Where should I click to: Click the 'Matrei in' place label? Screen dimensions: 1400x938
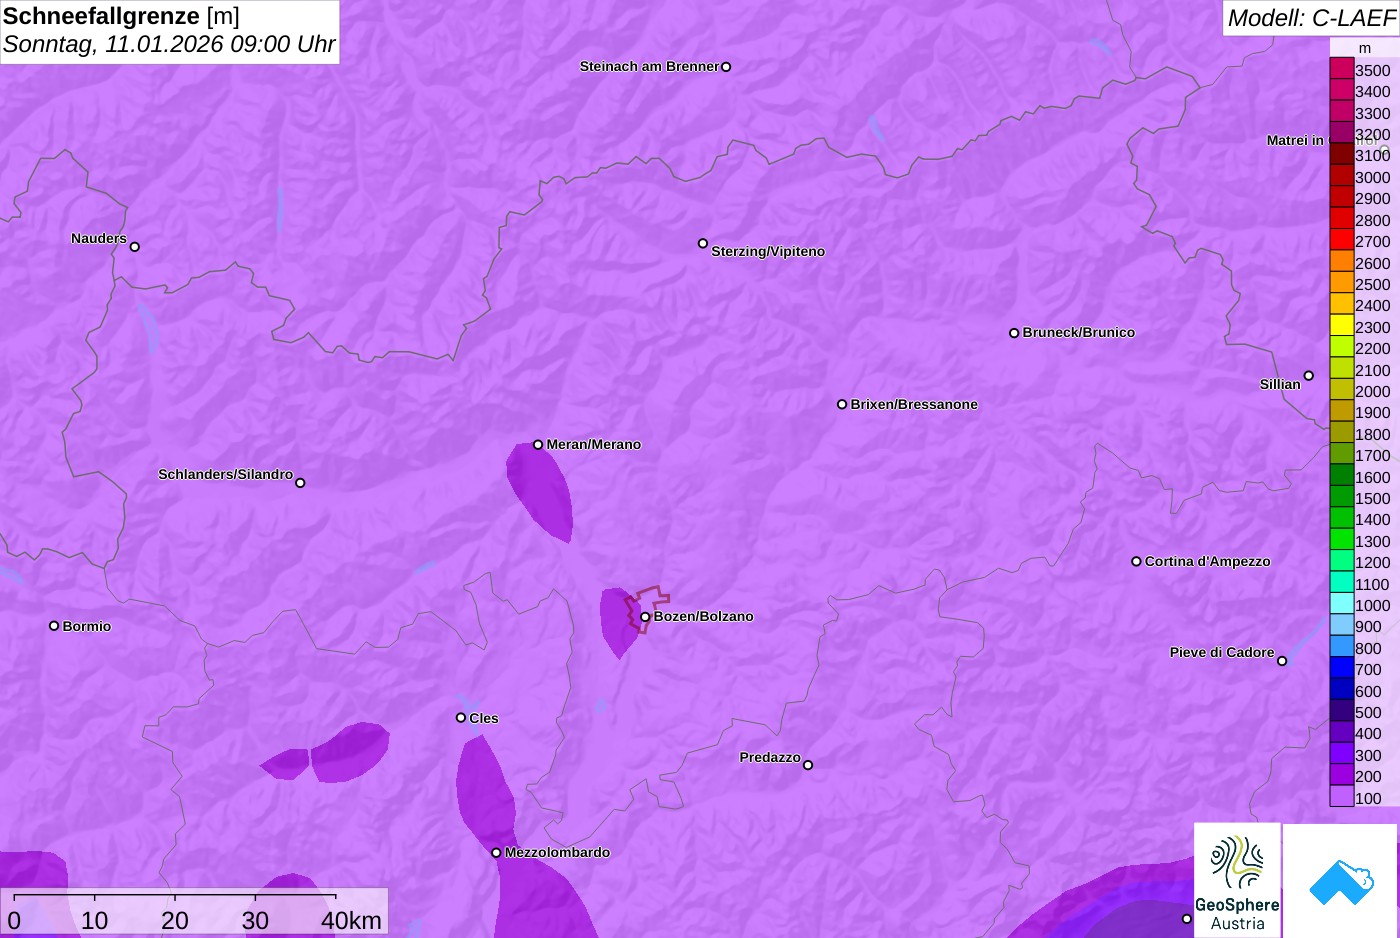point(1295,140)
